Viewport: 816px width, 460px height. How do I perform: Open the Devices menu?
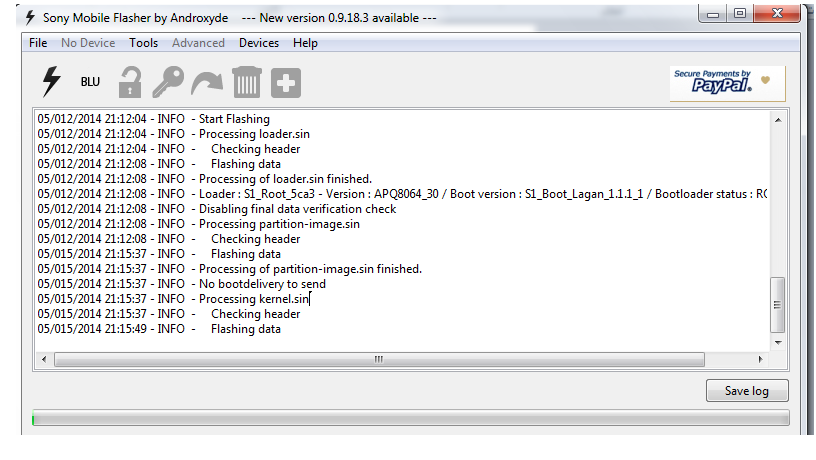[259, 43]
